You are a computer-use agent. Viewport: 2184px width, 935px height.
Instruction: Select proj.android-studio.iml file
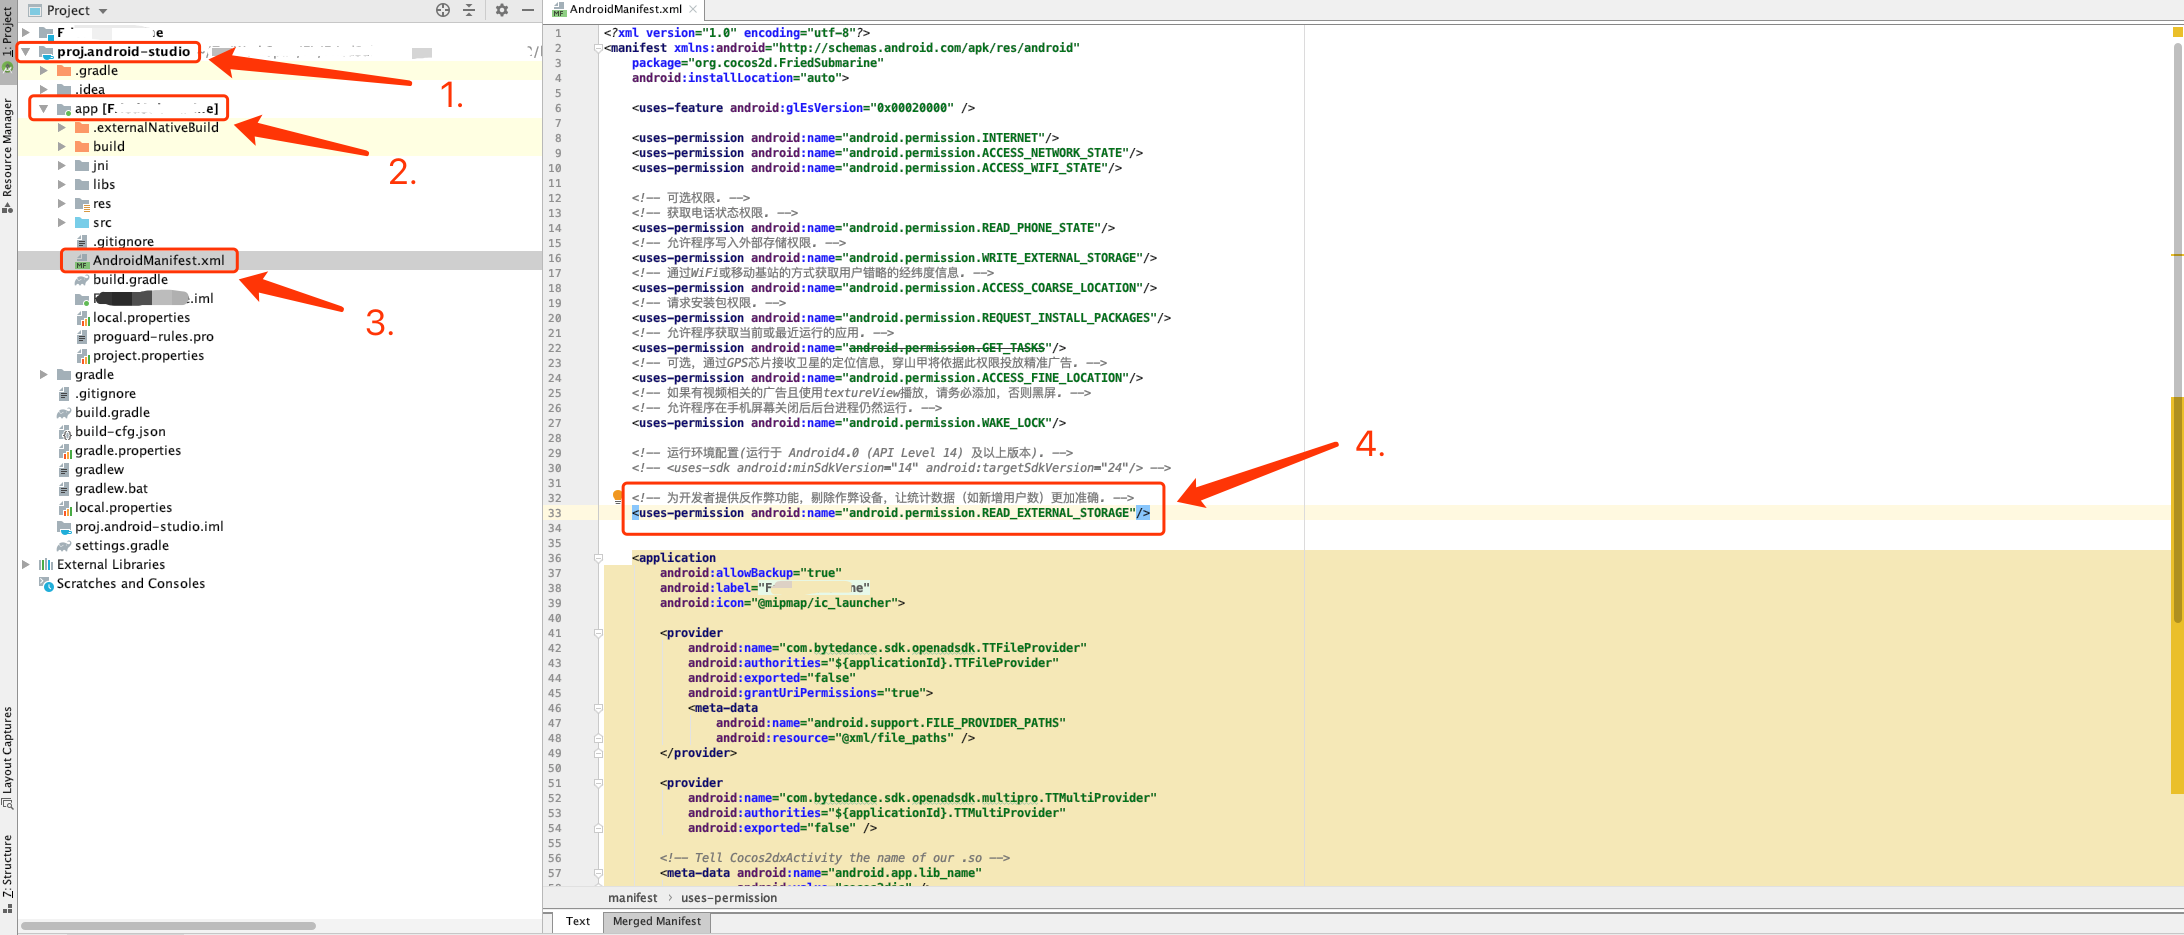[x=149, y=526]
